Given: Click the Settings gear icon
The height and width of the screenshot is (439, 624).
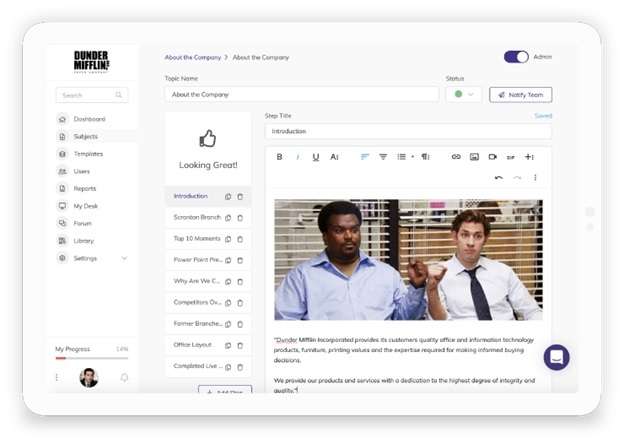Looking at the screenshot, I should pyautogui.click(x=62, y=258).
